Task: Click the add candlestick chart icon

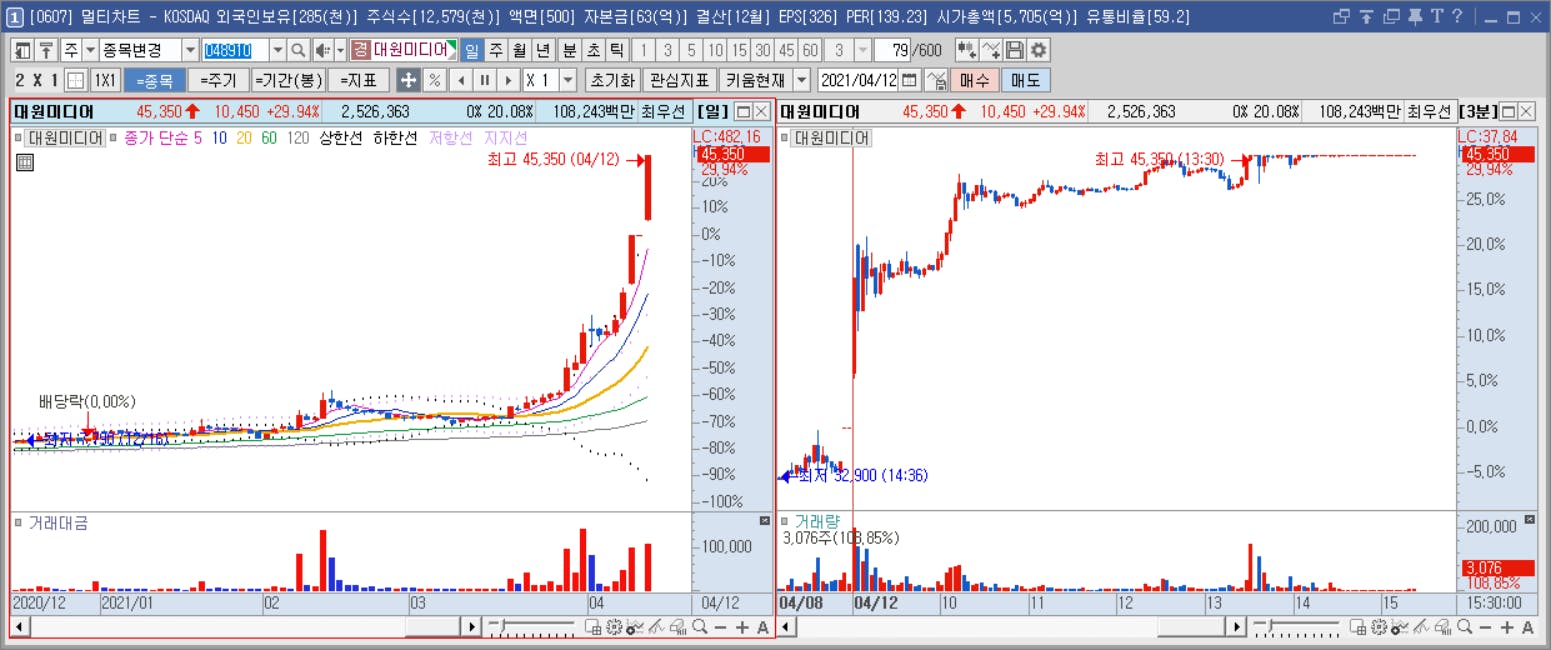Action: pos(966,50)
